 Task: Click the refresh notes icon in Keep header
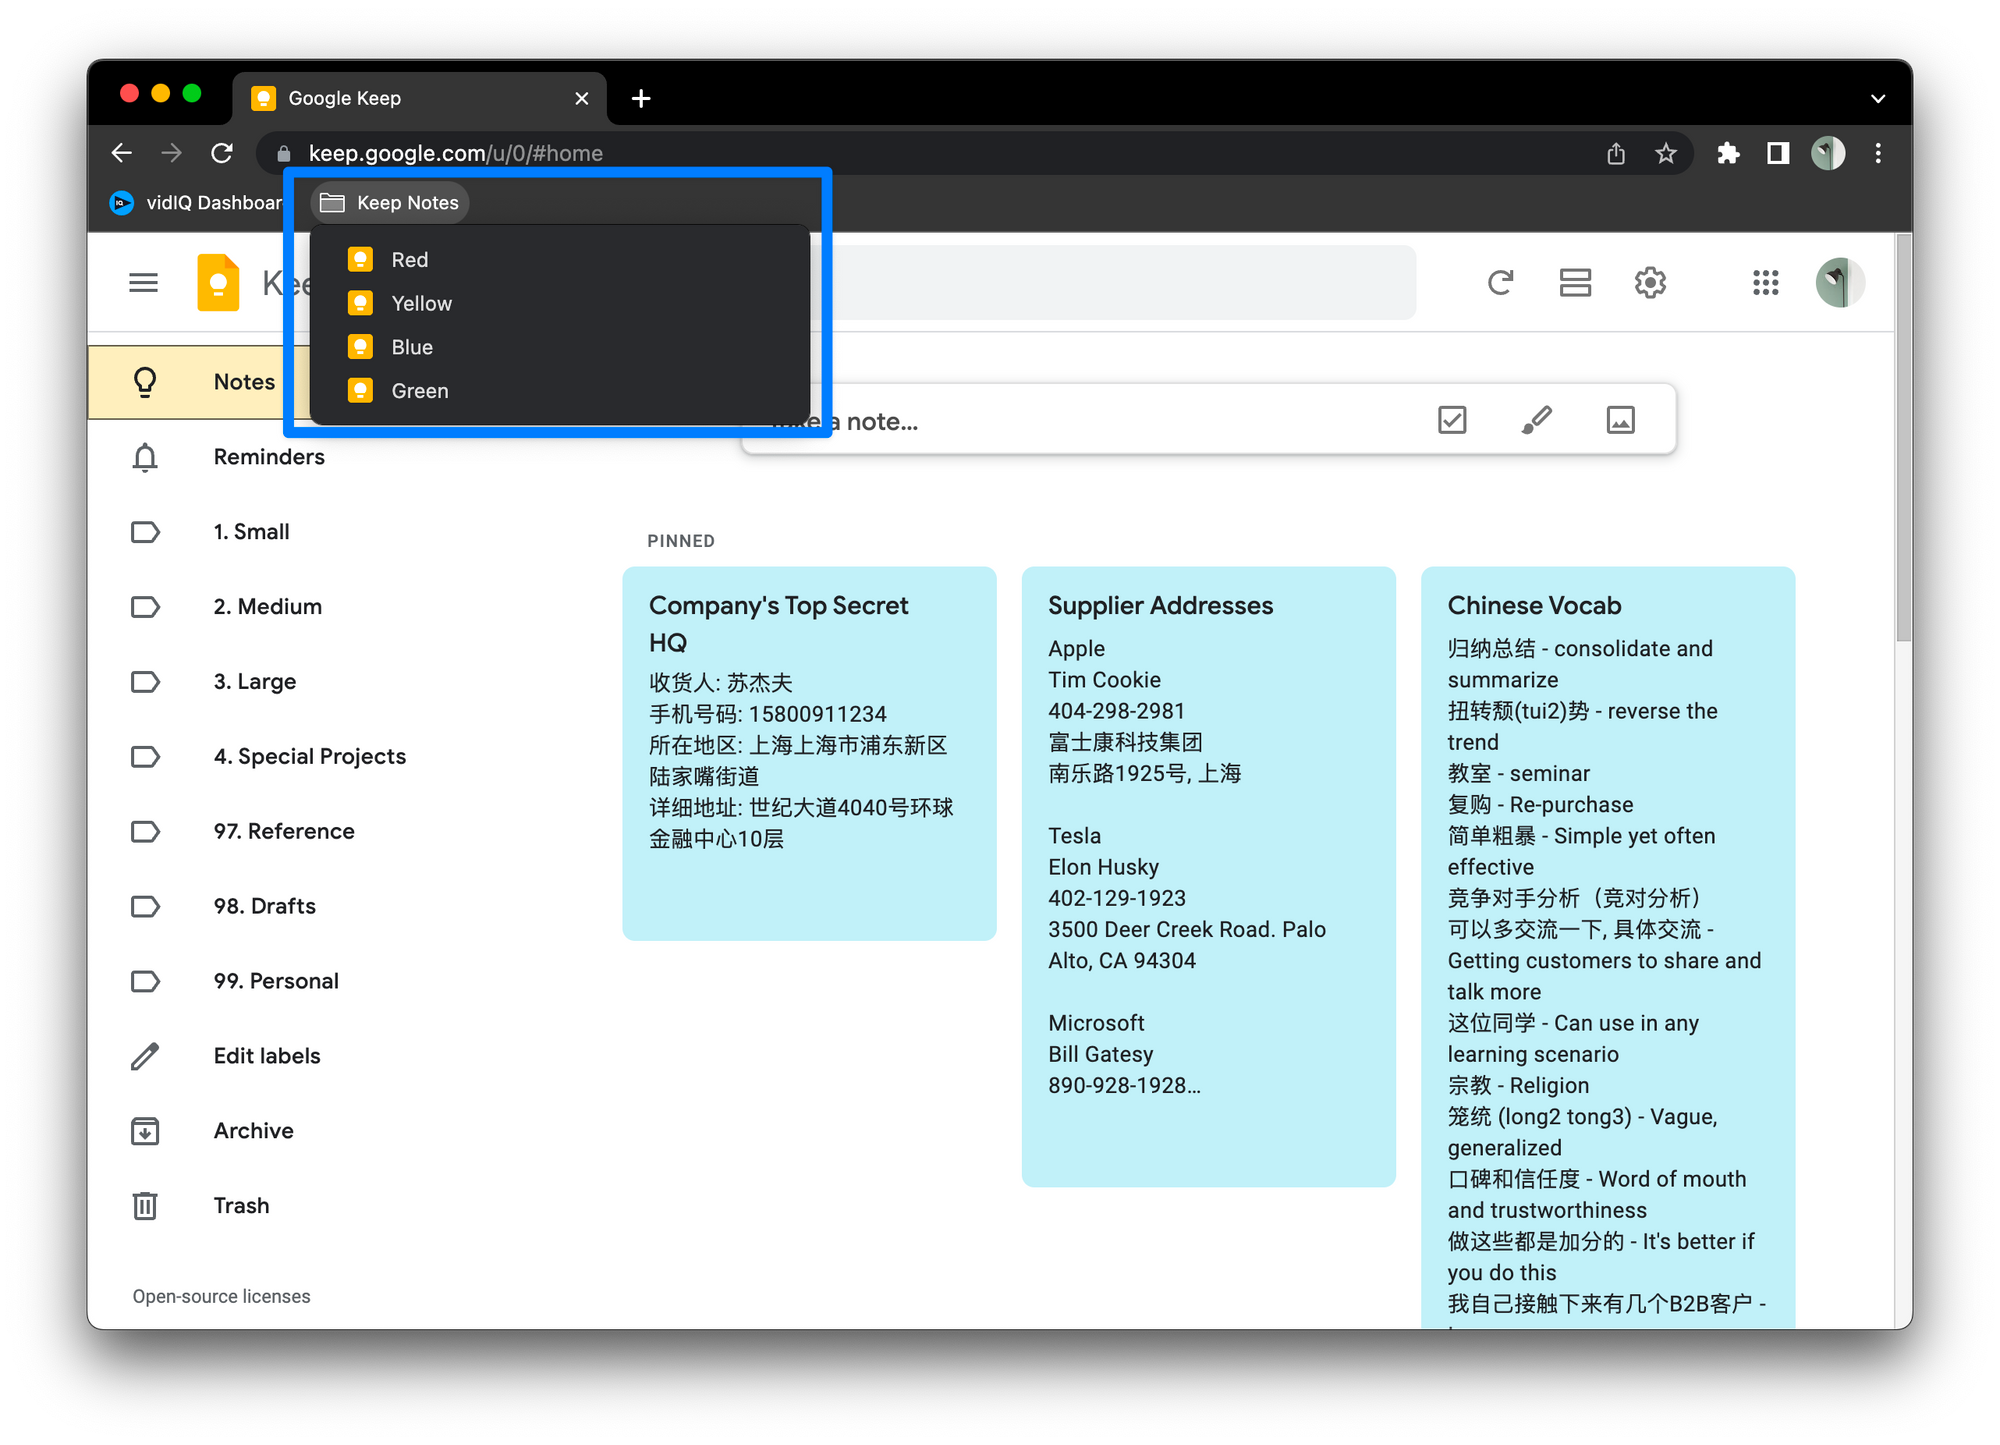tap(1499, 283)
